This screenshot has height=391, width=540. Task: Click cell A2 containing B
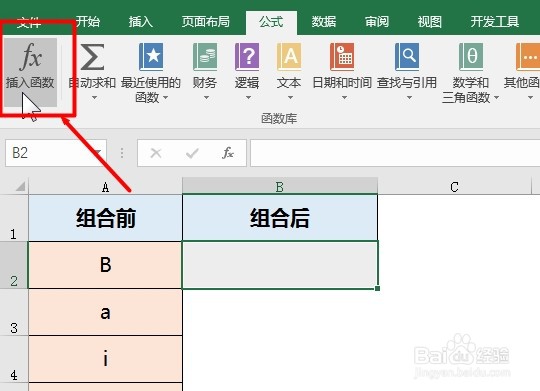[x=105, y=265]
